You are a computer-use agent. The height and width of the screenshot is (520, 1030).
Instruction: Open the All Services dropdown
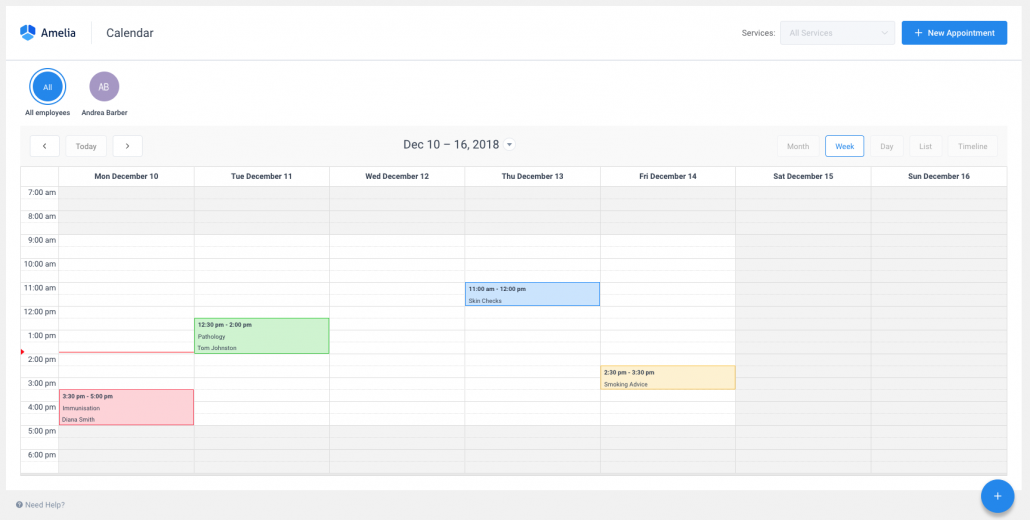836,33
